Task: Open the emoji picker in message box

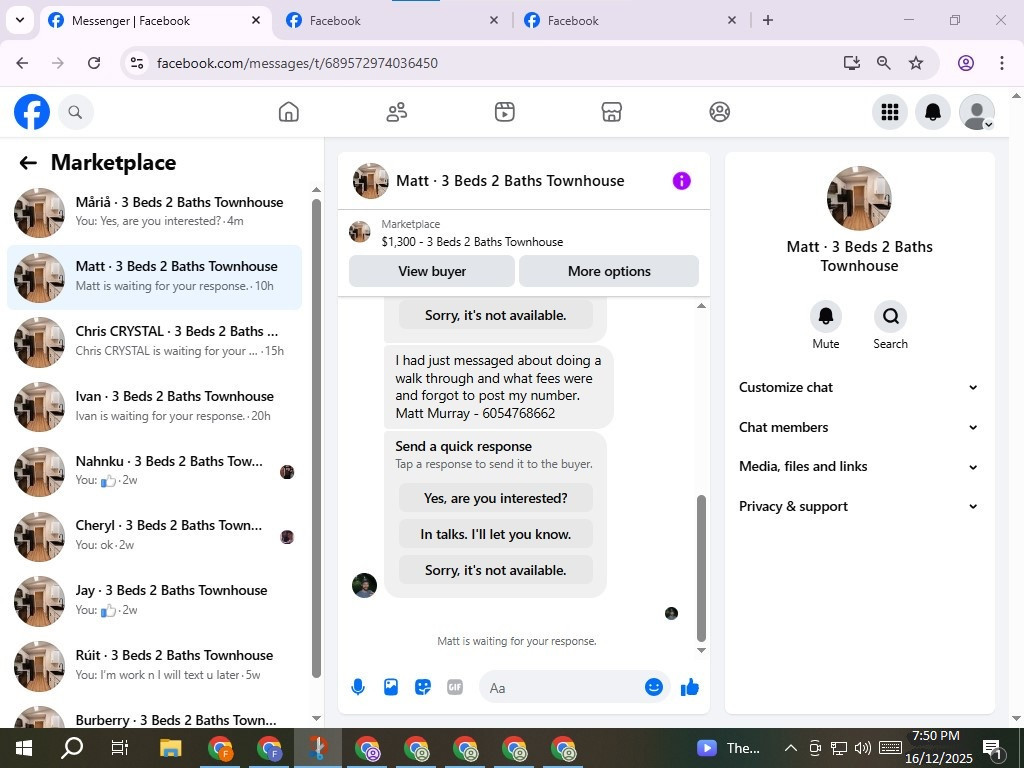Action: pyautogui.click(x=654, y=687)
